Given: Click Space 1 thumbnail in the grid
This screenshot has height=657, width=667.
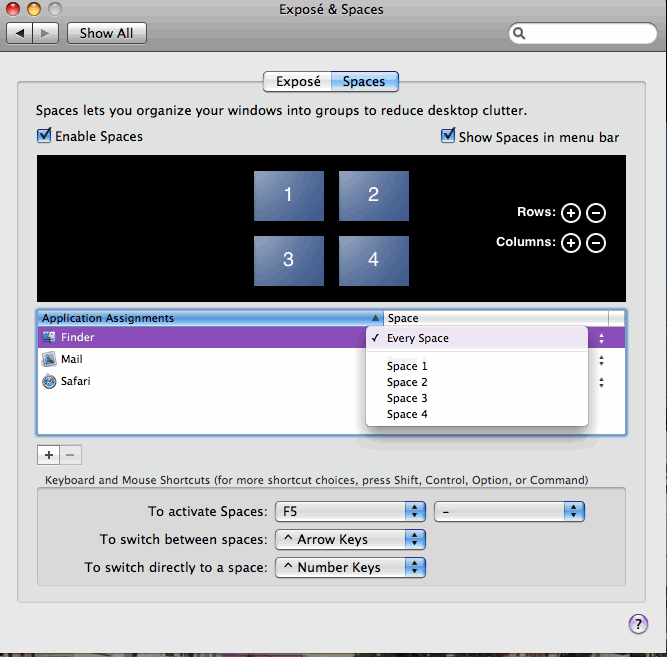Looking at the screenshot, I should point(289,196).
